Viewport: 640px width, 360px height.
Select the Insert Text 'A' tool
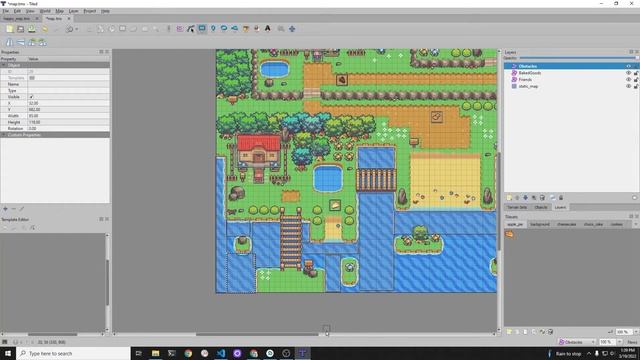(x=268, y=29)
